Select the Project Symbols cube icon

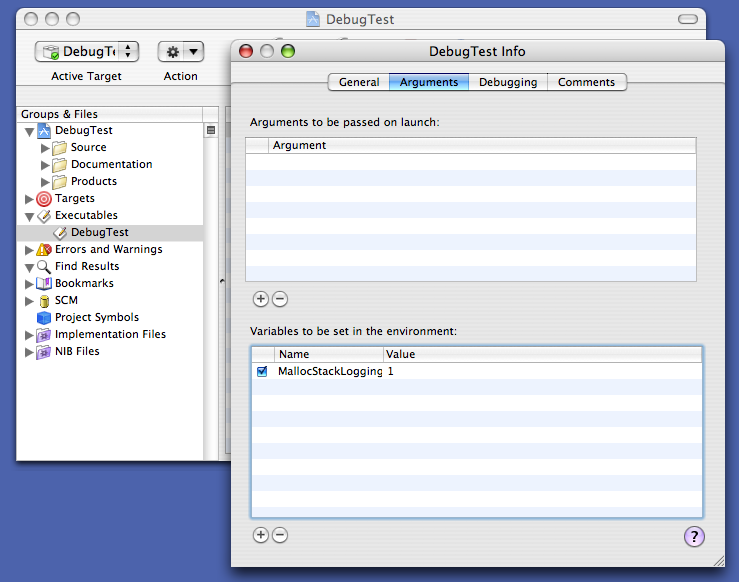44,318
